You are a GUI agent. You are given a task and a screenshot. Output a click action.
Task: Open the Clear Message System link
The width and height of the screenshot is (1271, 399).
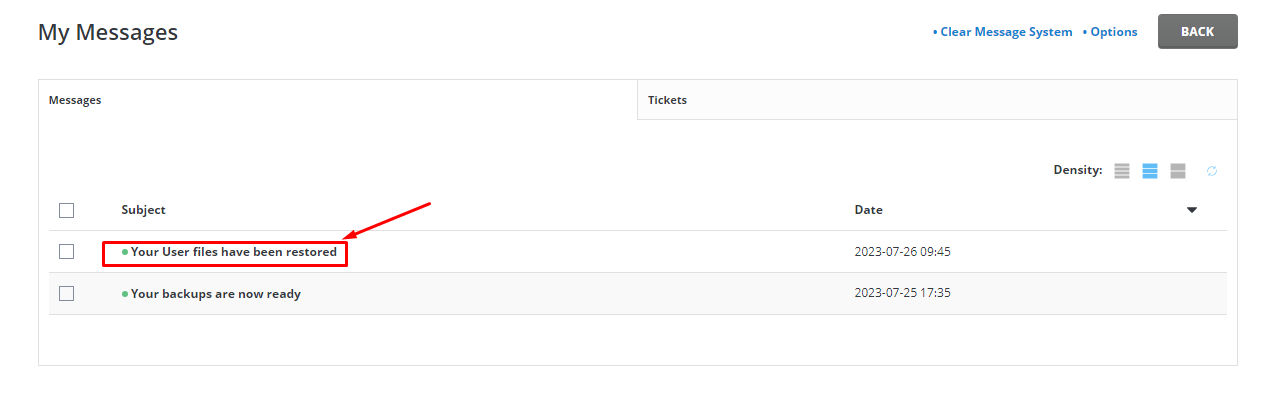(x=1003, y=32)
